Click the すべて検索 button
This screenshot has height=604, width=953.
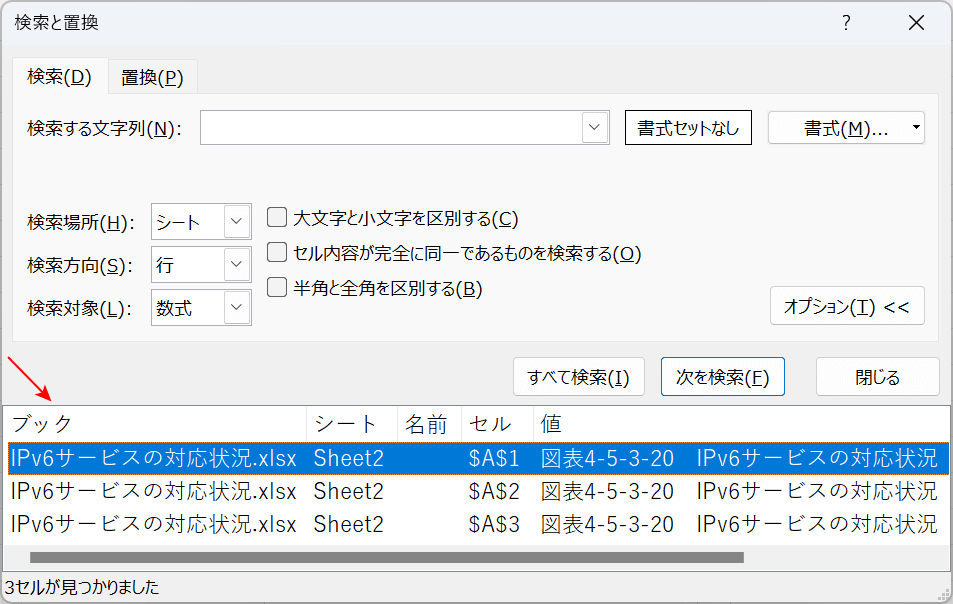578,377
